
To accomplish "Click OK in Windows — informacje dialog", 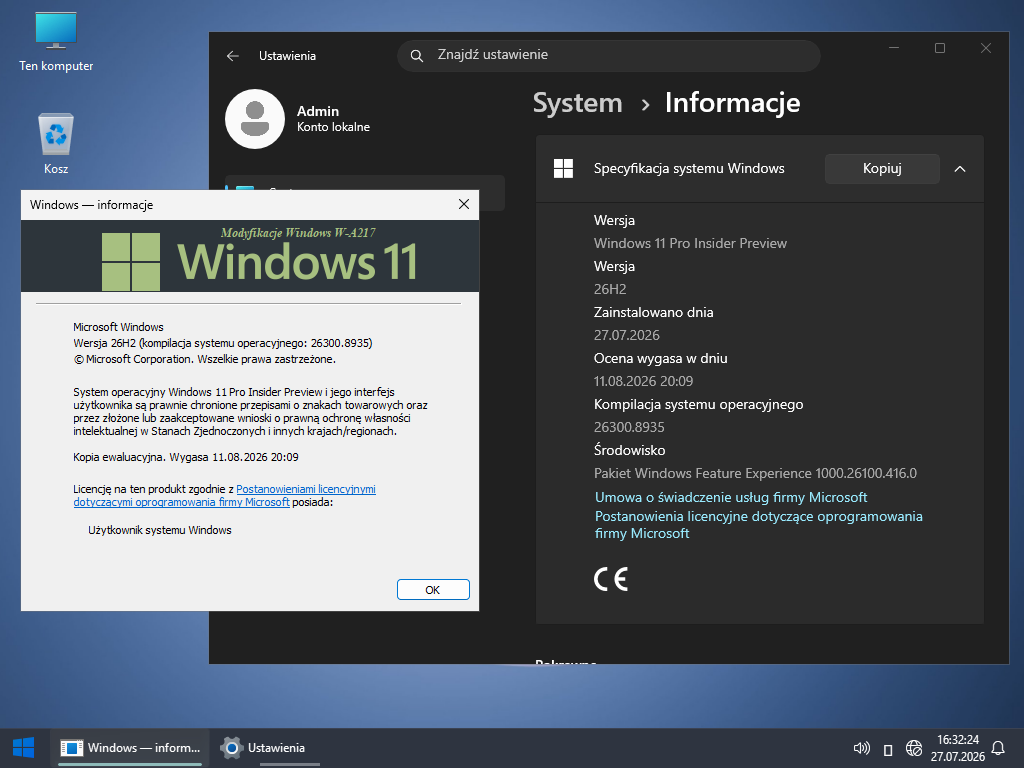I will coord(433,590).
